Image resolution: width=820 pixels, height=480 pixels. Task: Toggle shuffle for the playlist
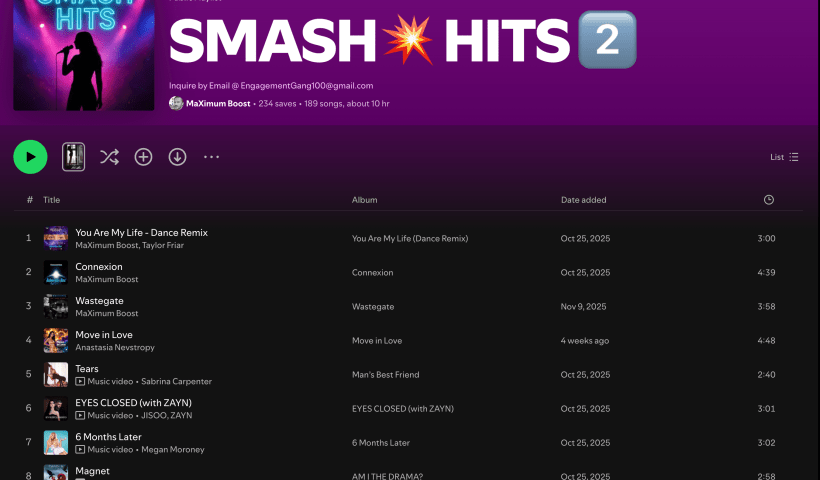coord(109,157)
